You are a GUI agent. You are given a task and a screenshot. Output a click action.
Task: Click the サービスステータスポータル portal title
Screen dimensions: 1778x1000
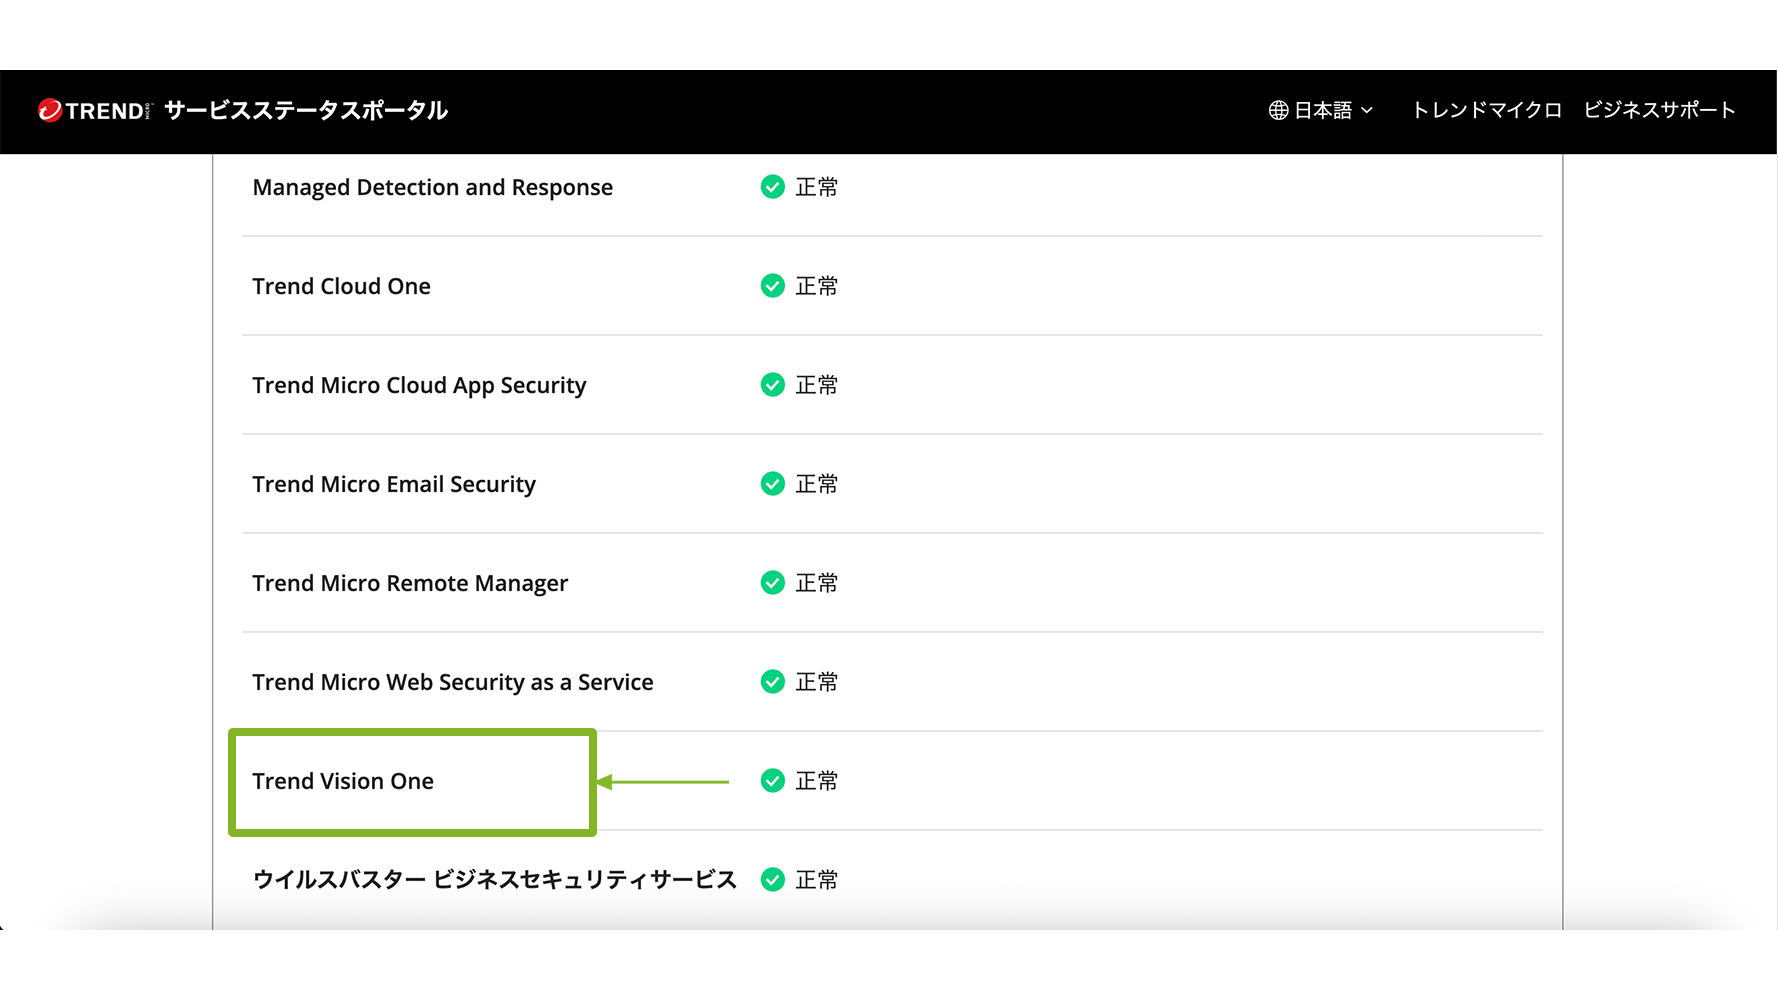click(x=306, y=111)
